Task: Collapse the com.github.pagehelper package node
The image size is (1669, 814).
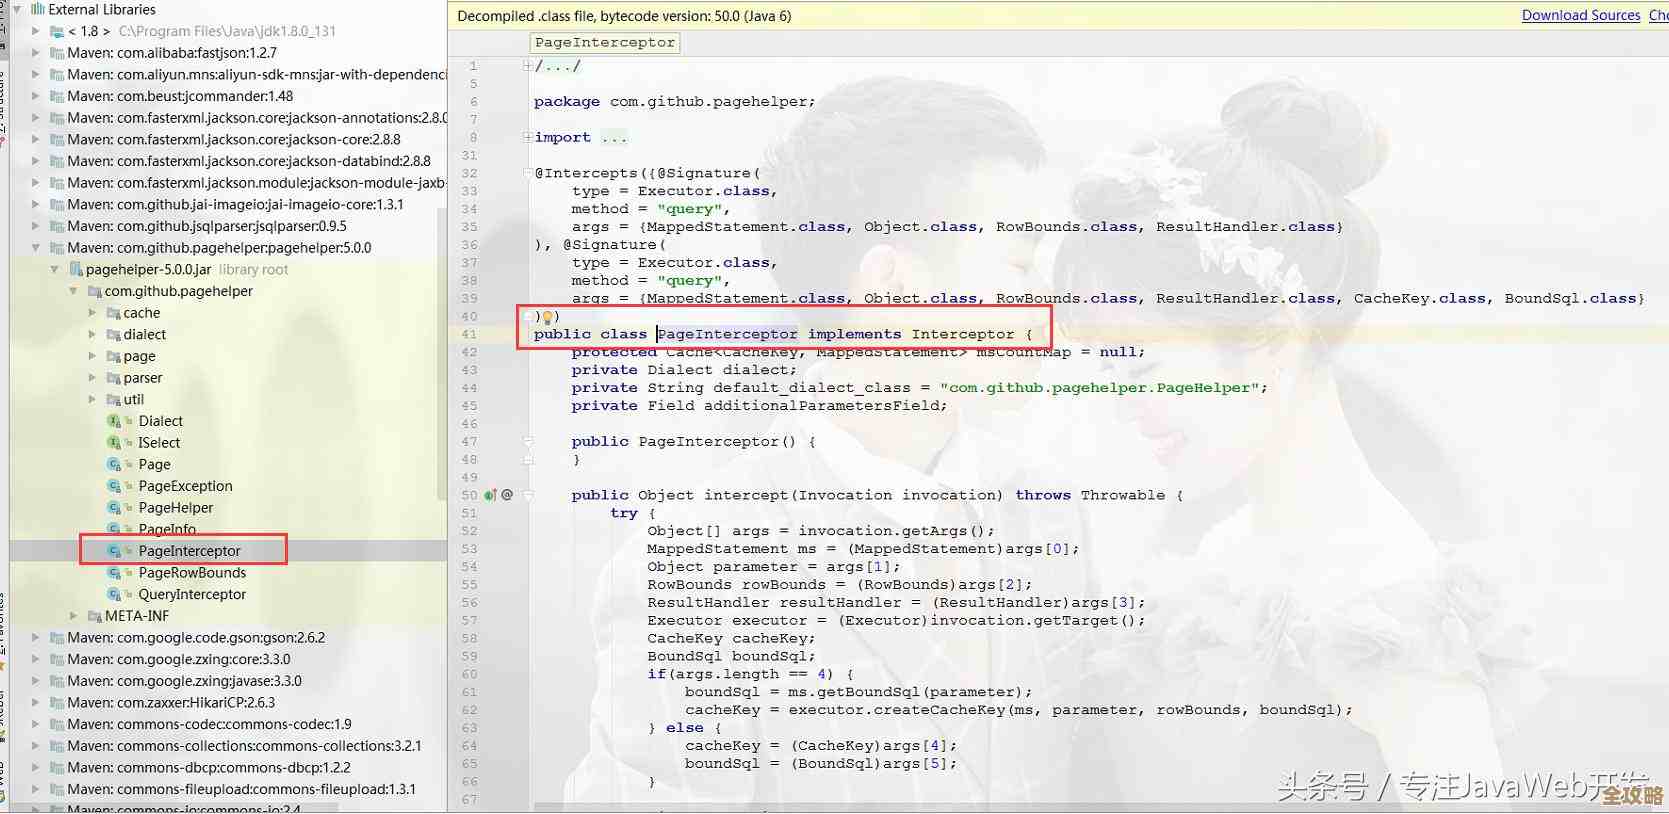Action: click(73, 291)
